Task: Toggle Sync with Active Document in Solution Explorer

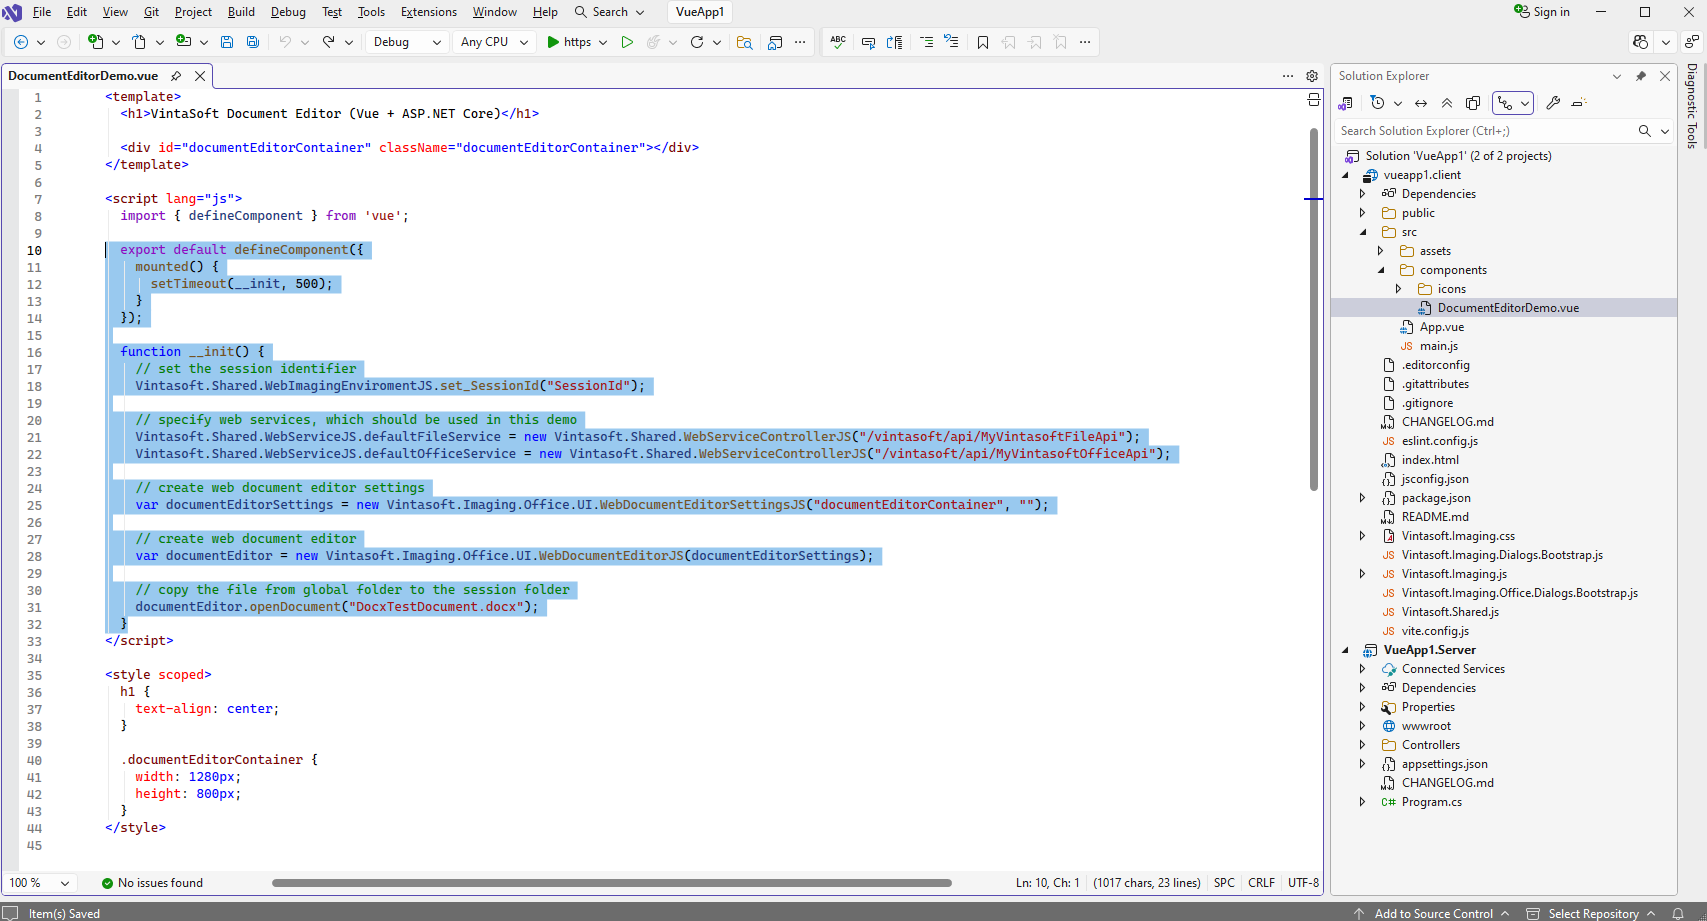Action: 1421,103
